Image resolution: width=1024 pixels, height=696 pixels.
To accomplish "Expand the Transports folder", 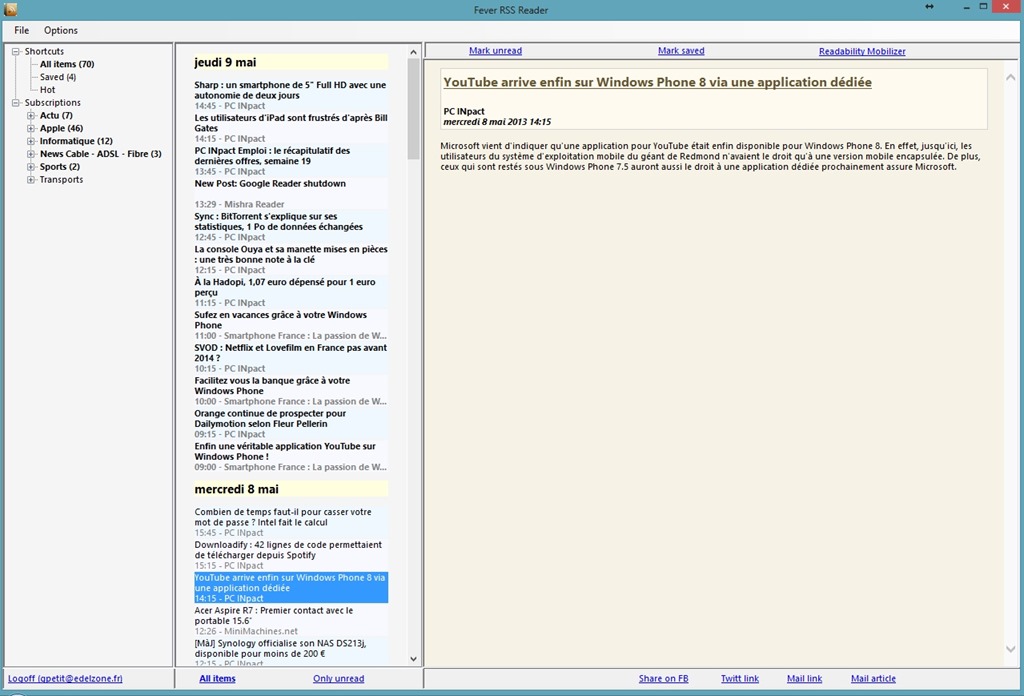I will click(x=31, y=180).
